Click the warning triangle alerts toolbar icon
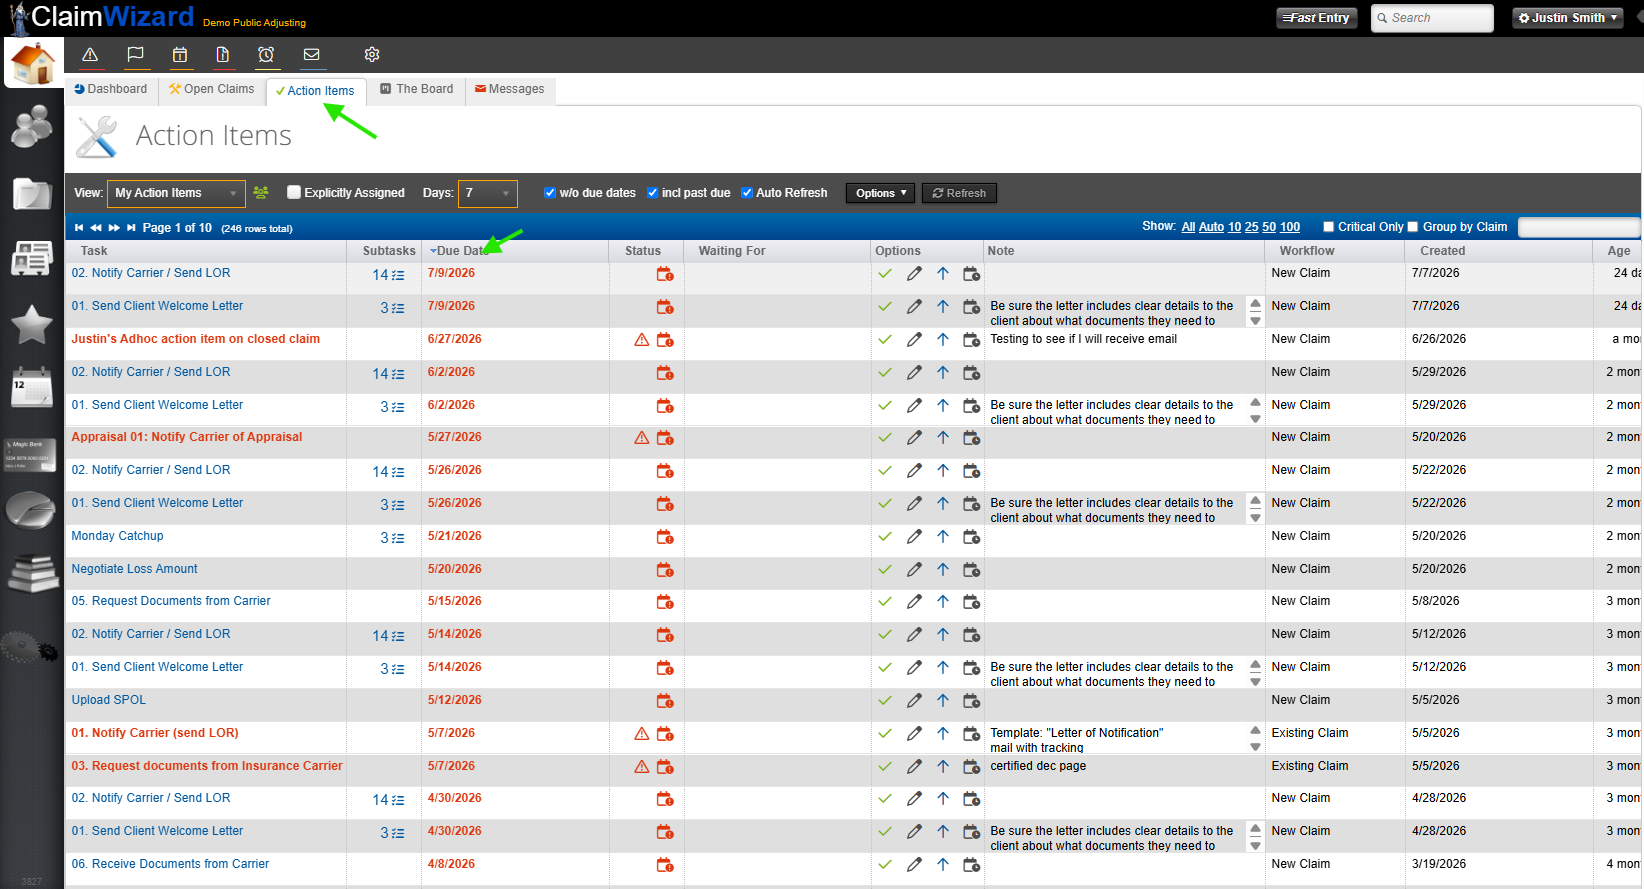The image size is (1644, 889). click(90, 55)
